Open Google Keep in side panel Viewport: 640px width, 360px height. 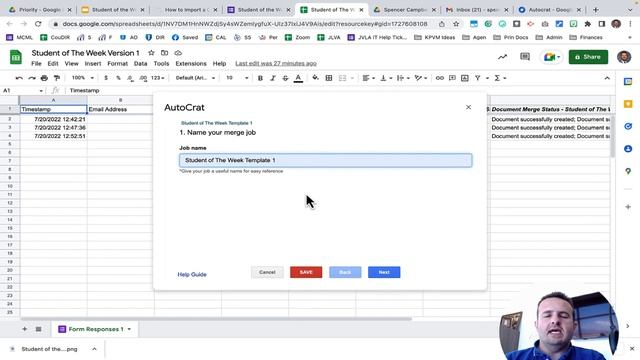point(628,104)
